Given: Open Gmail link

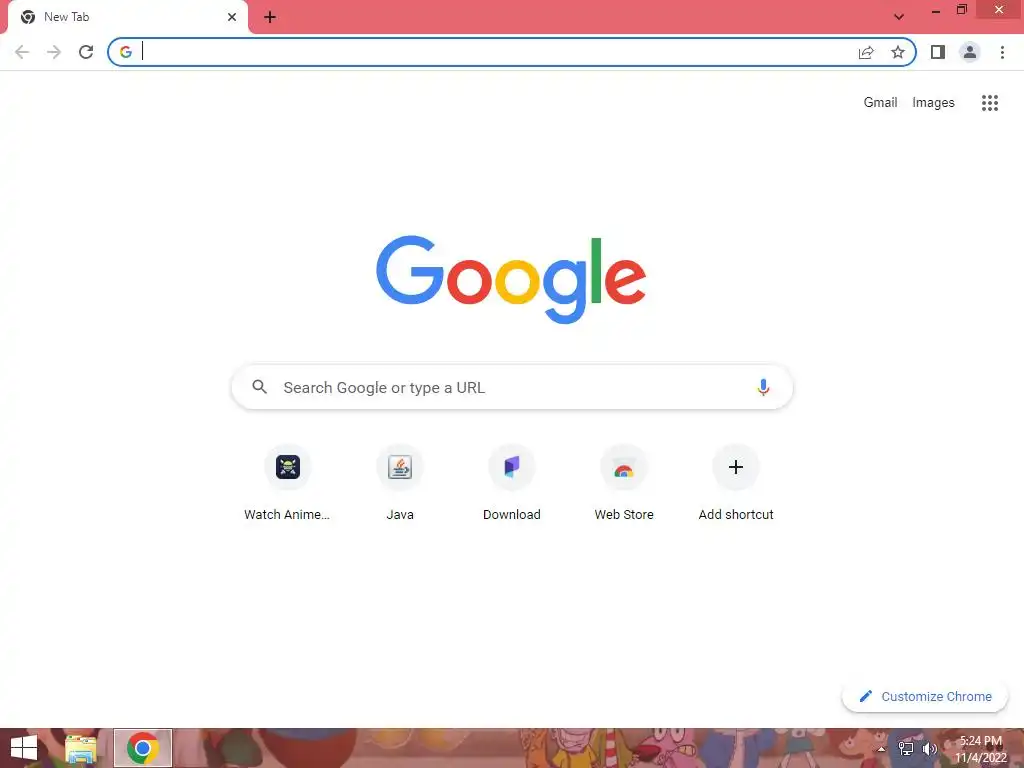Looking at the screenshot, I should (x=880, y=103).
